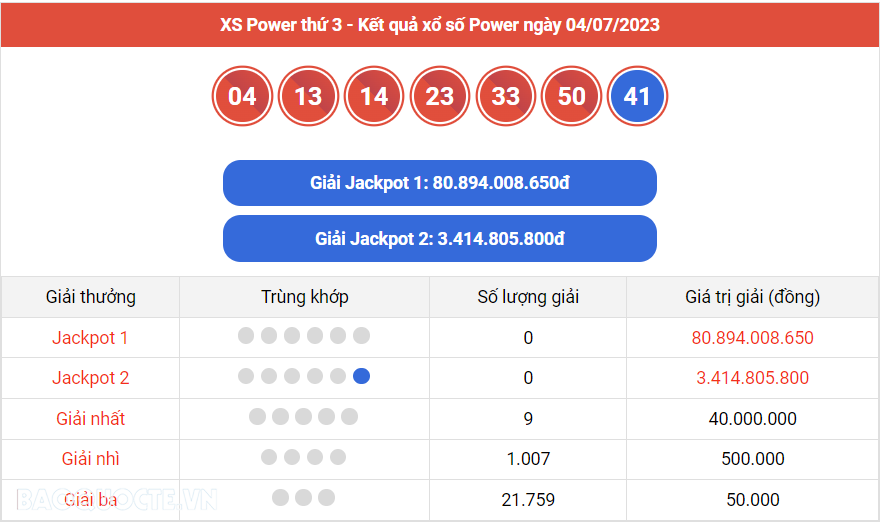This screenshot has height=523, width=880.
Task: Click the blue bonus ball 41
Action: tap(637, 96)
